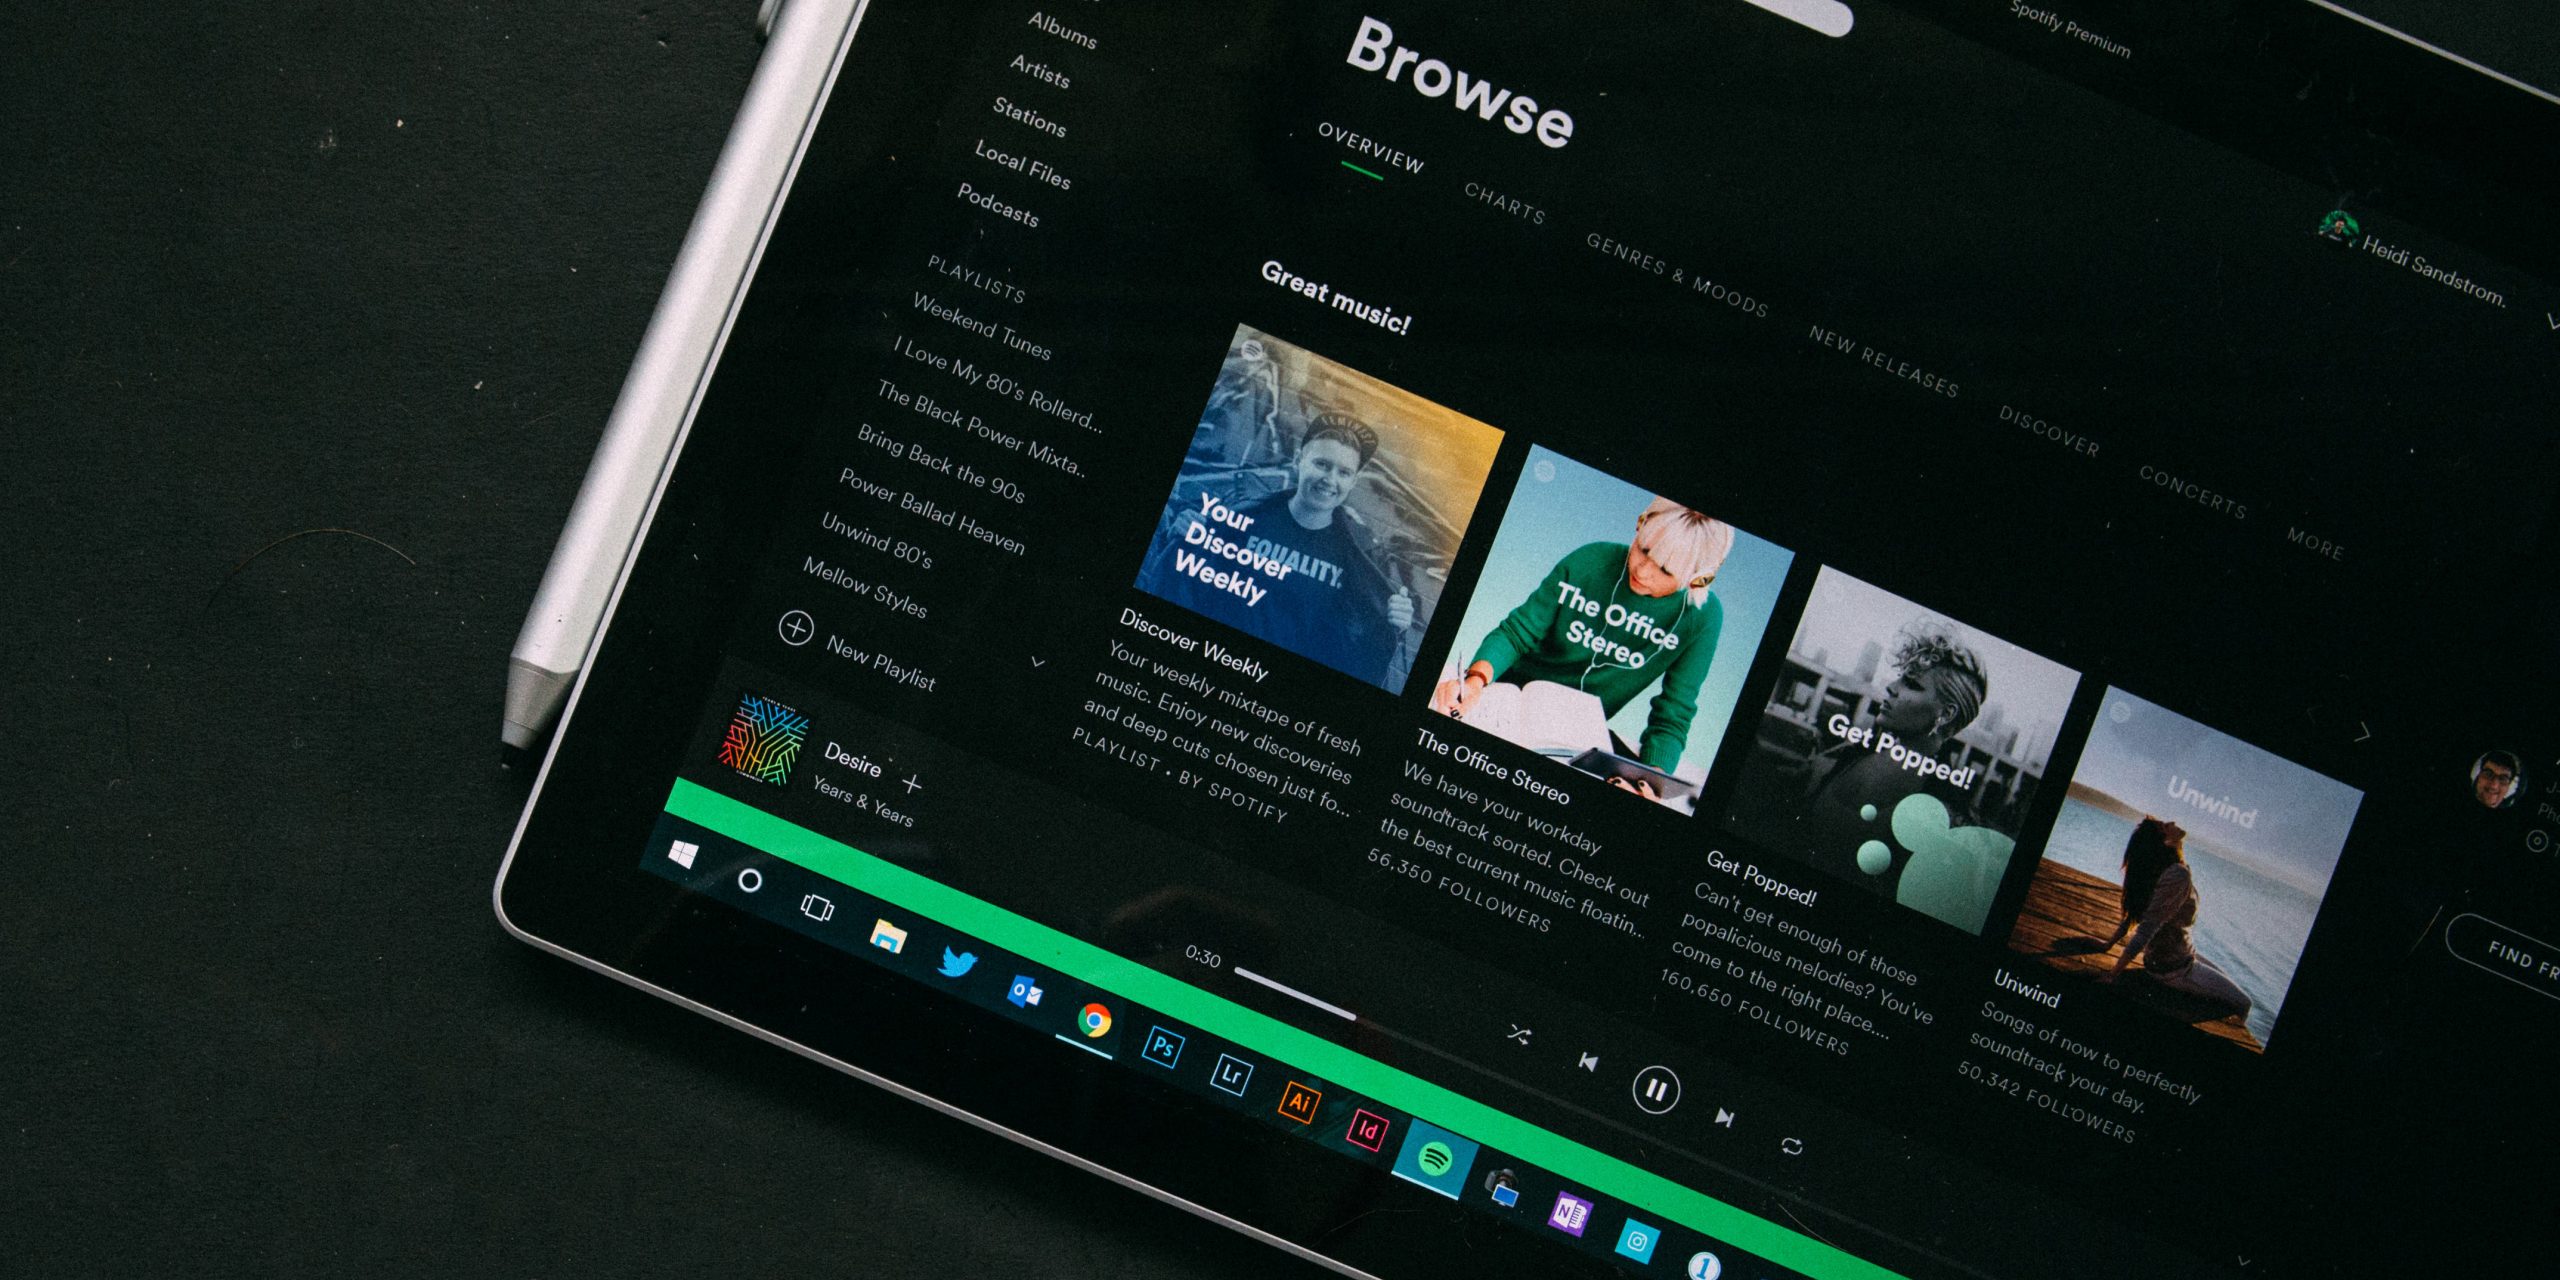Open the Windows Start menu
Image resolution: width=2560 pixels, height=1280 pixels.
coord(684,855)
